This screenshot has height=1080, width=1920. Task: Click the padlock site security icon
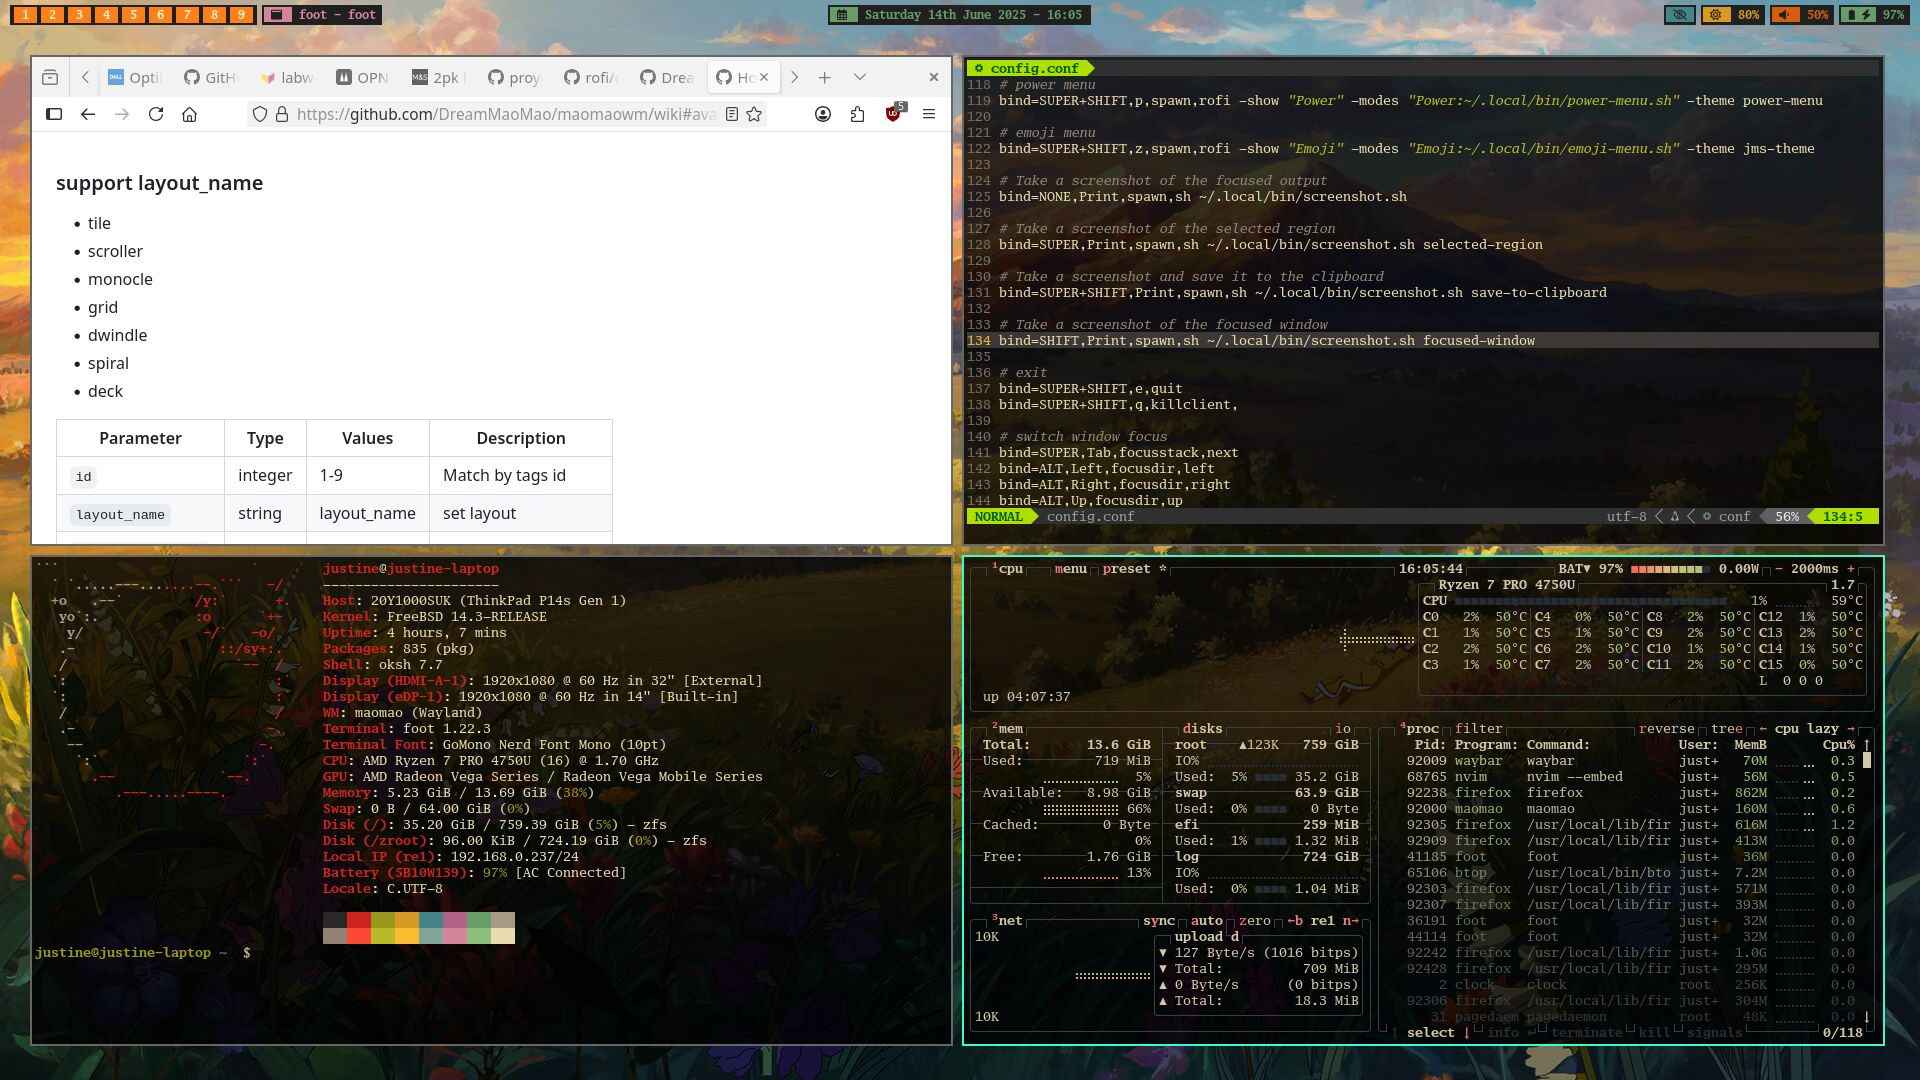282,114
